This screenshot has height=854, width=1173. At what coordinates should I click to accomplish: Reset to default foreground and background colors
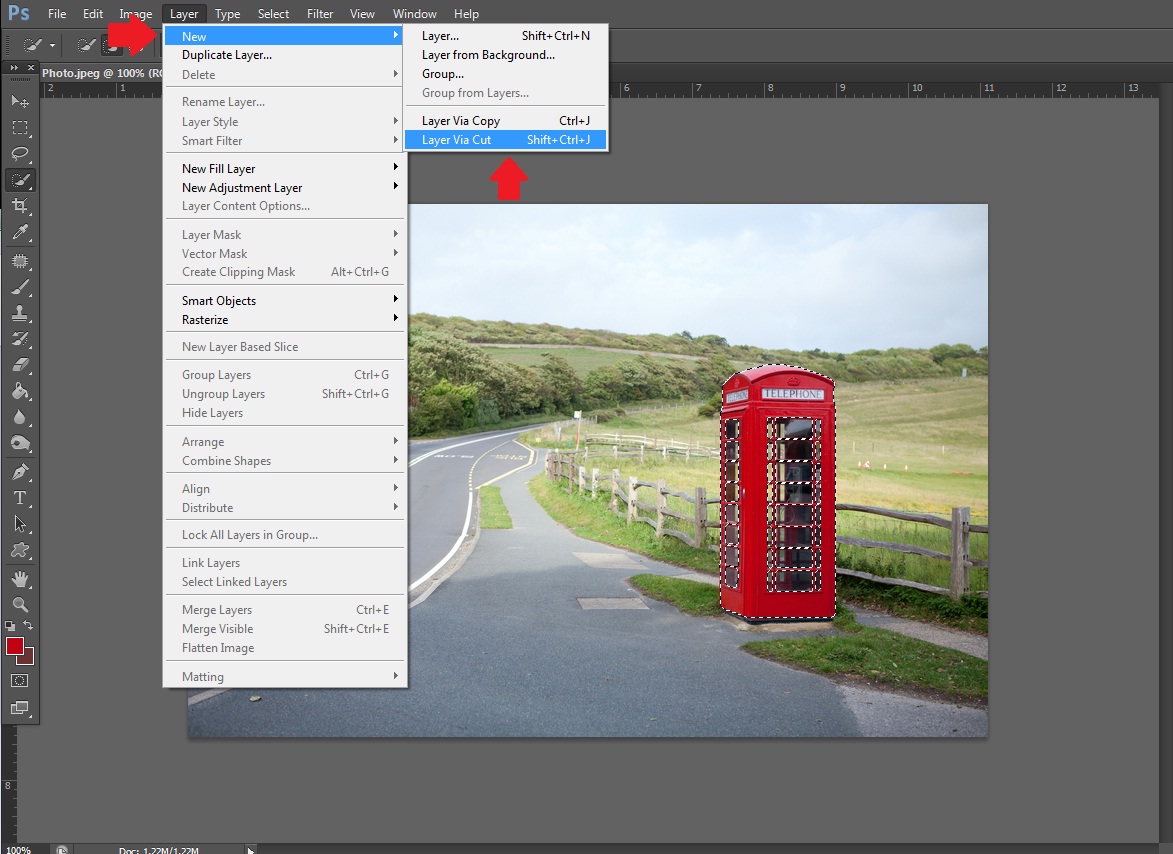[x=10, y=626]
